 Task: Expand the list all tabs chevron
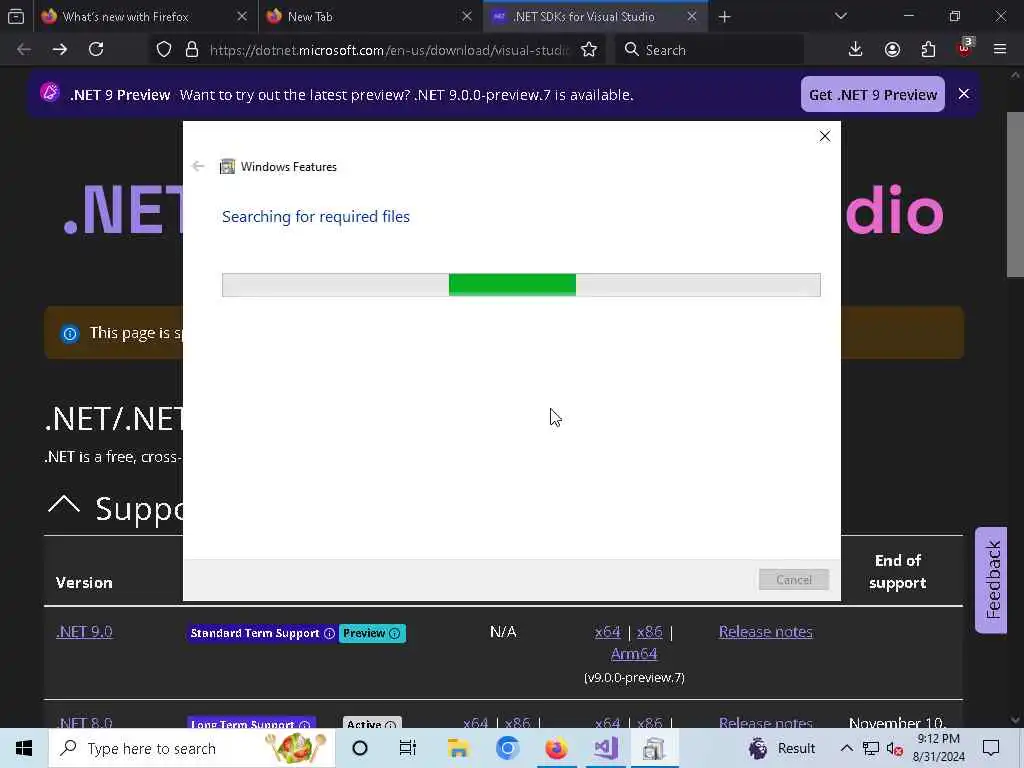tap(840, 16)
